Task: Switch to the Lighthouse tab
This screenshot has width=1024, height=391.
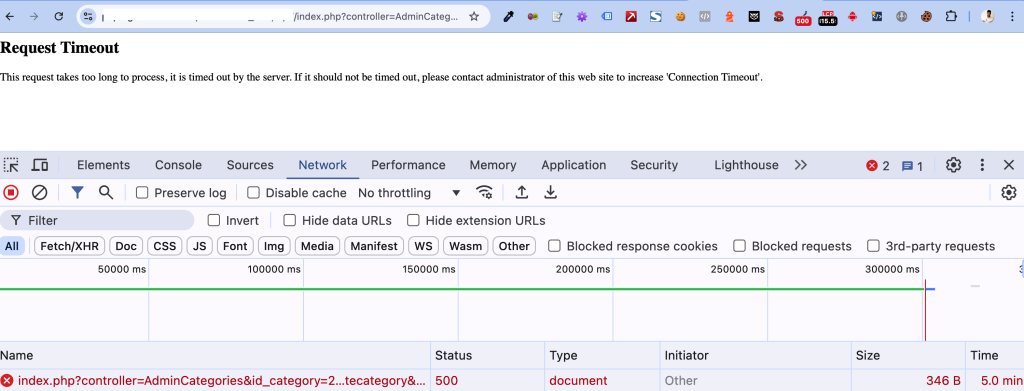Action: [746, 165]
